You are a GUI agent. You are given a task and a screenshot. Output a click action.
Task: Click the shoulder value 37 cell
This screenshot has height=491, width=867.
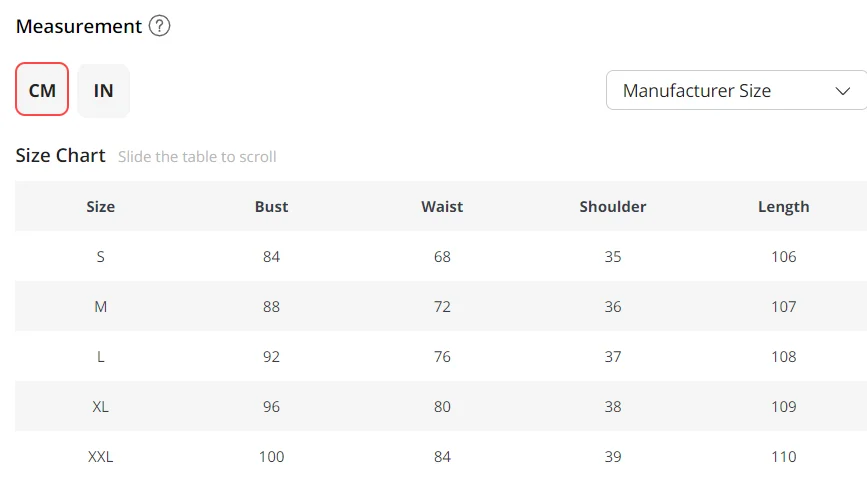tap(613, 357)
